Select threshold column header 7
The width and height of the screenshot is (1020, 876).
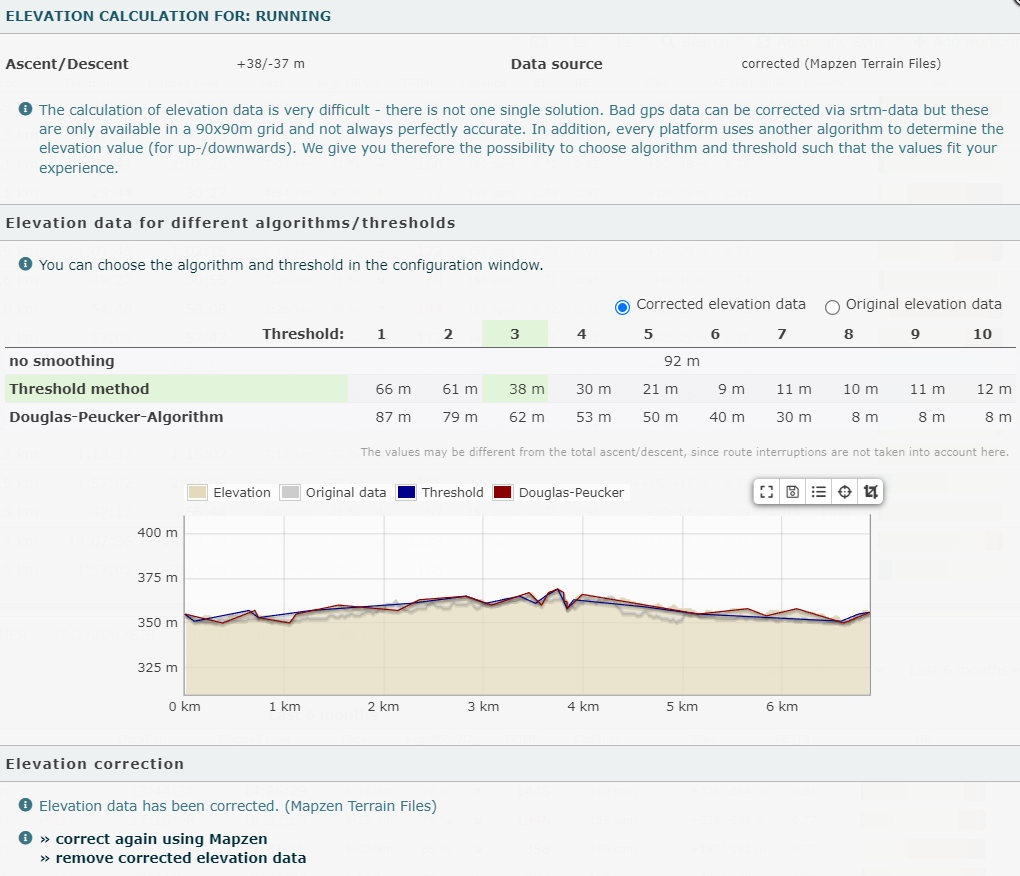click(x=782, y=334)
